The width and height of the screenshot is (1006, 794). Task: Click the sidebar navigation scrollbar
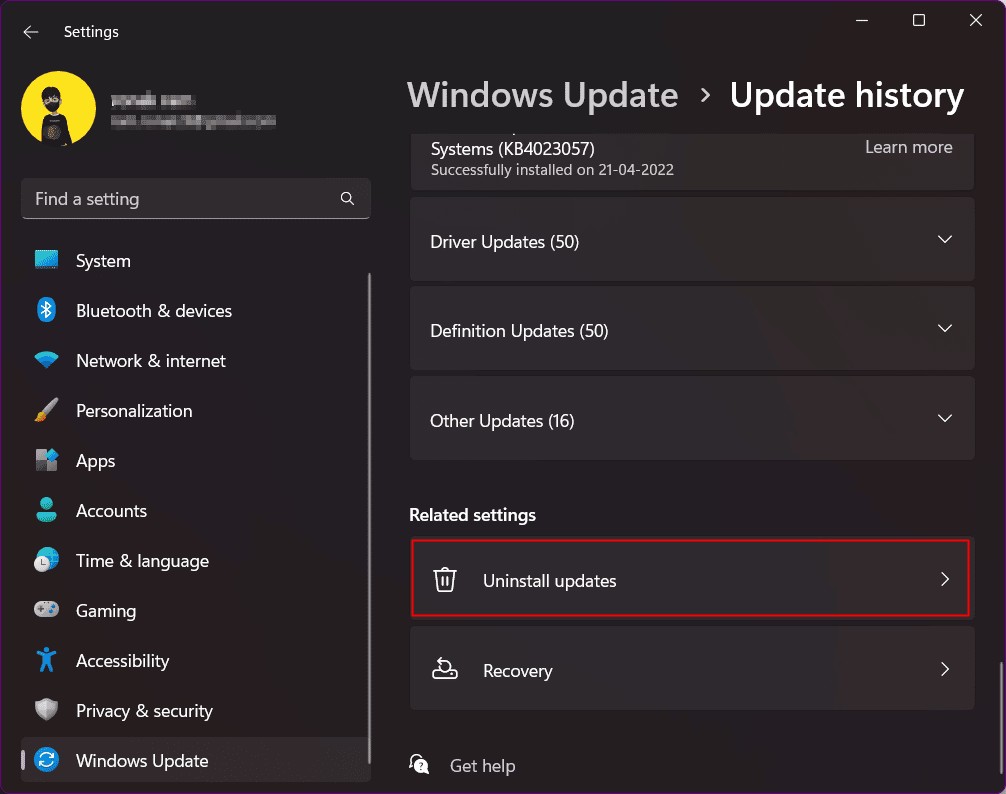(x=369, y=518)
